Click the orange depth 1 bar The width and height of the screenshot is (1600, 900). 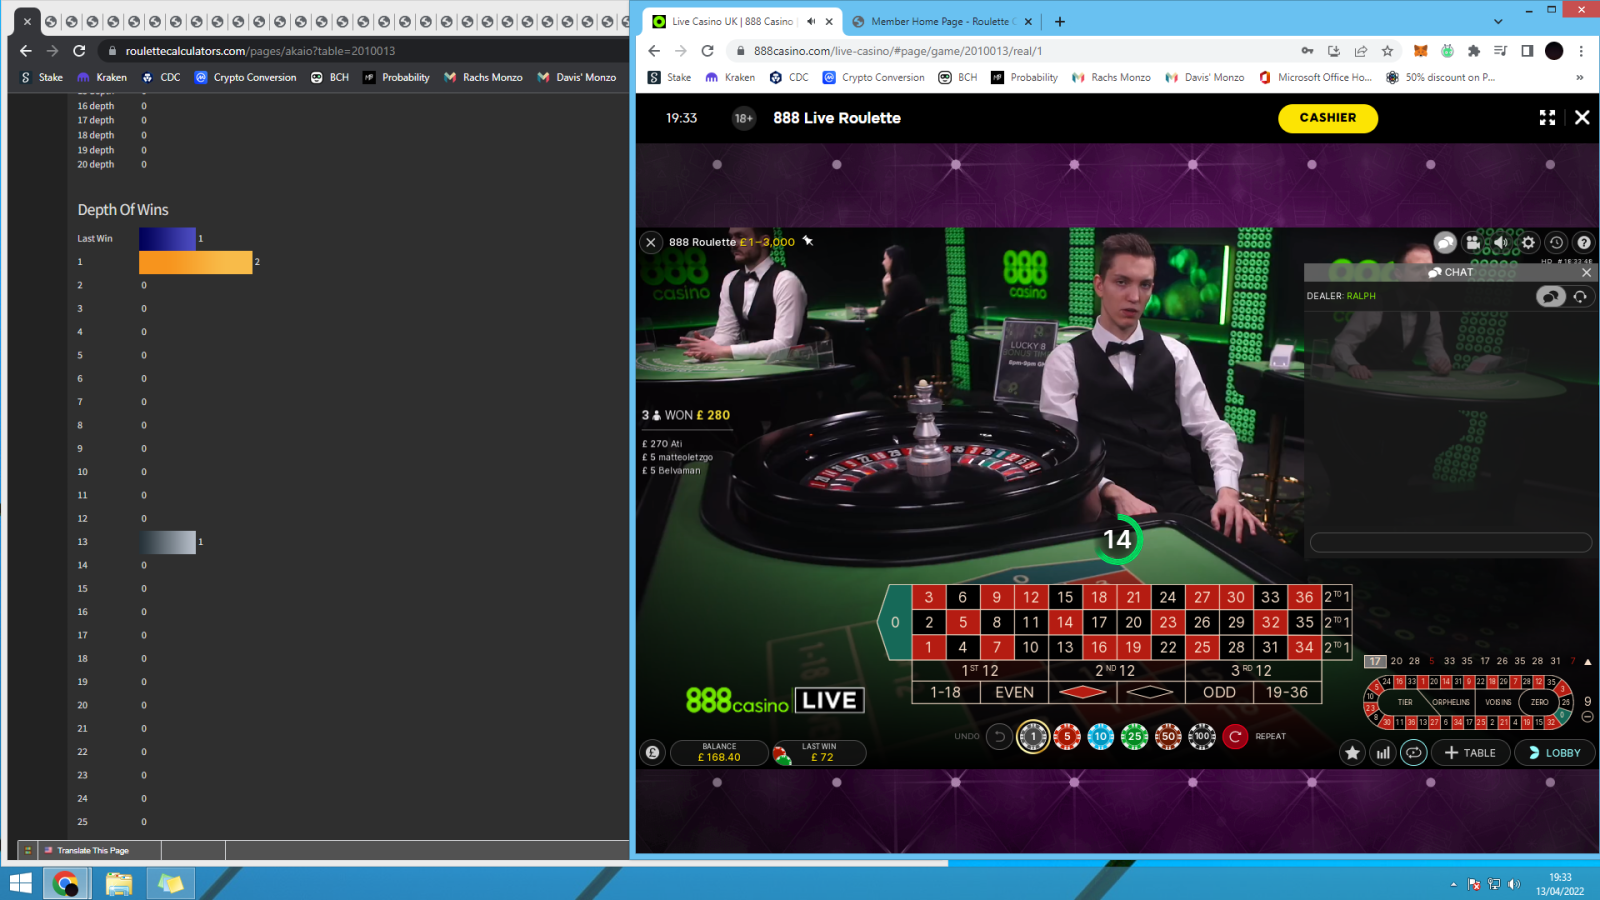tap(196, 262)
